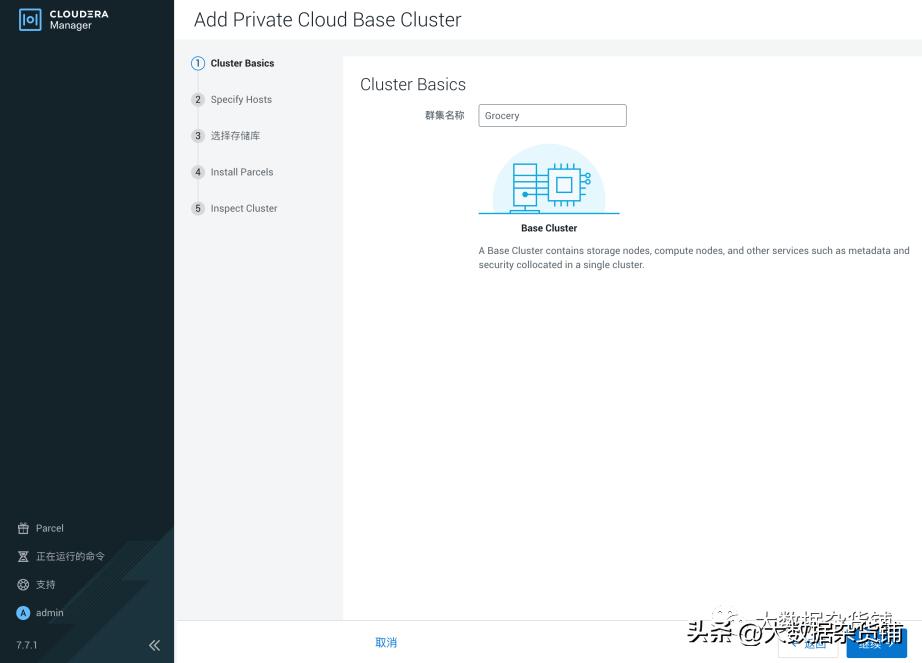Viewport: 922px width, 663px height.
Task: Click the step 3 numbered circle
Action: click(x=197, y=135)
